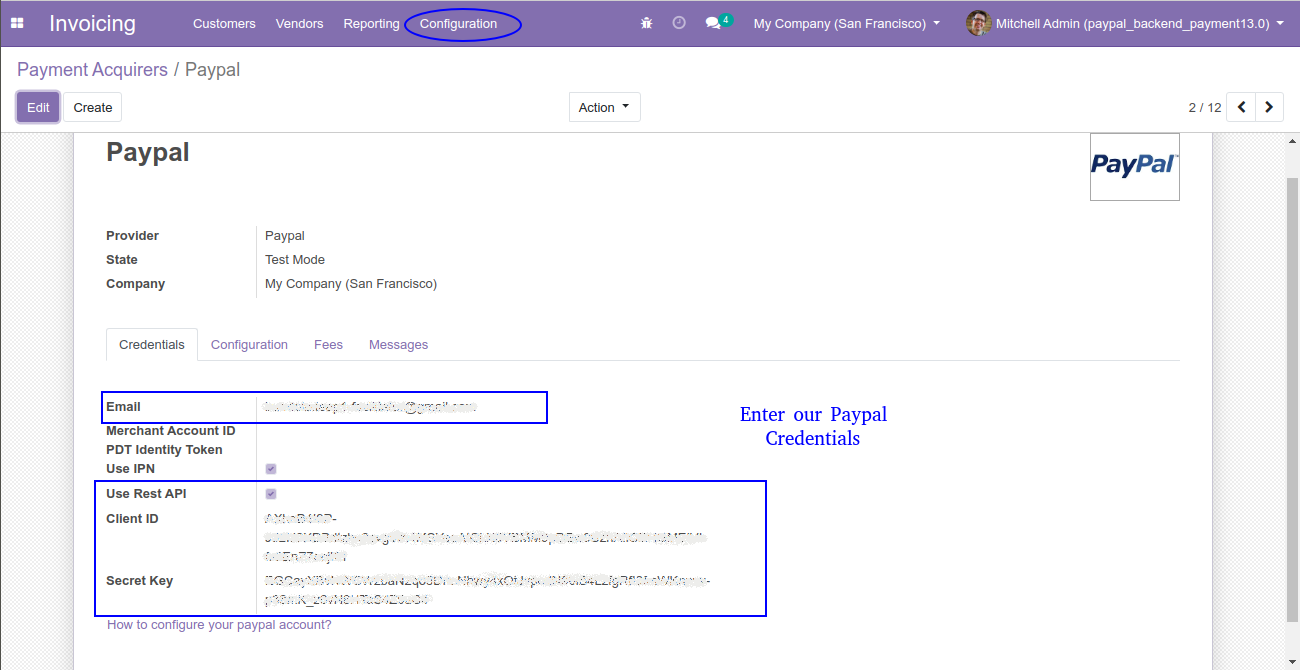Screen dimensions: 1300x670
Task: Click the Paypal provider value
Action: [x=285, y=236]
